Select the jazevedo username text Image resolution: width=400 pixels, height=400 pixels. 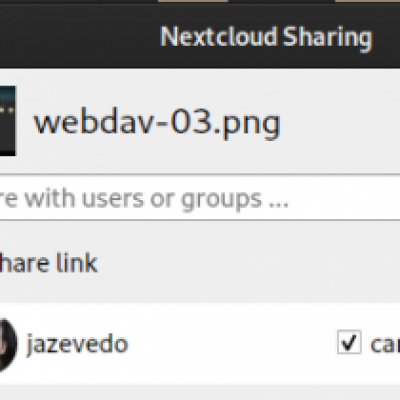[x=77, y=344]
